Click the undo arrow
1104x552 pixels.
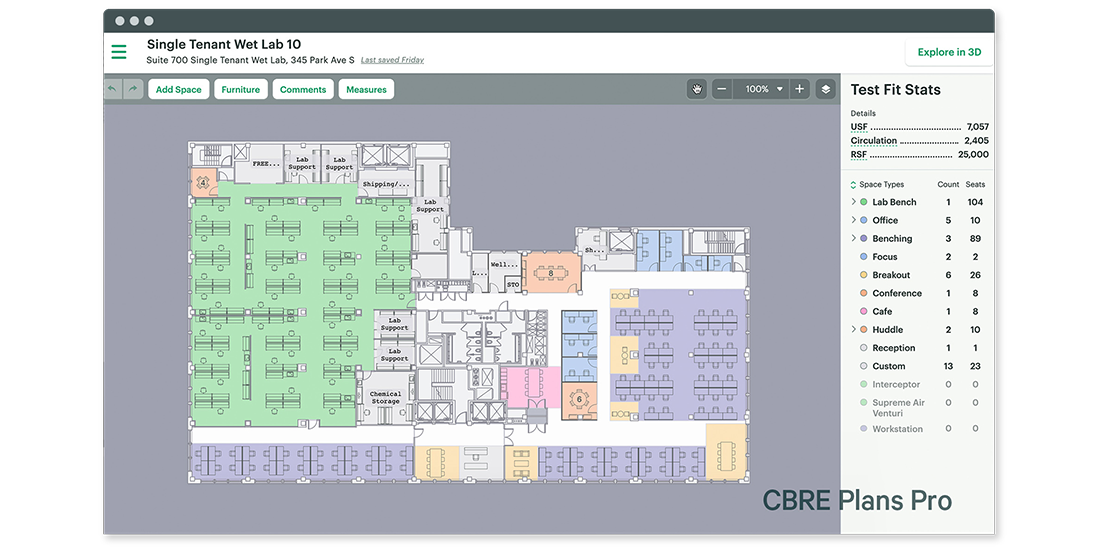pos(112,90)
